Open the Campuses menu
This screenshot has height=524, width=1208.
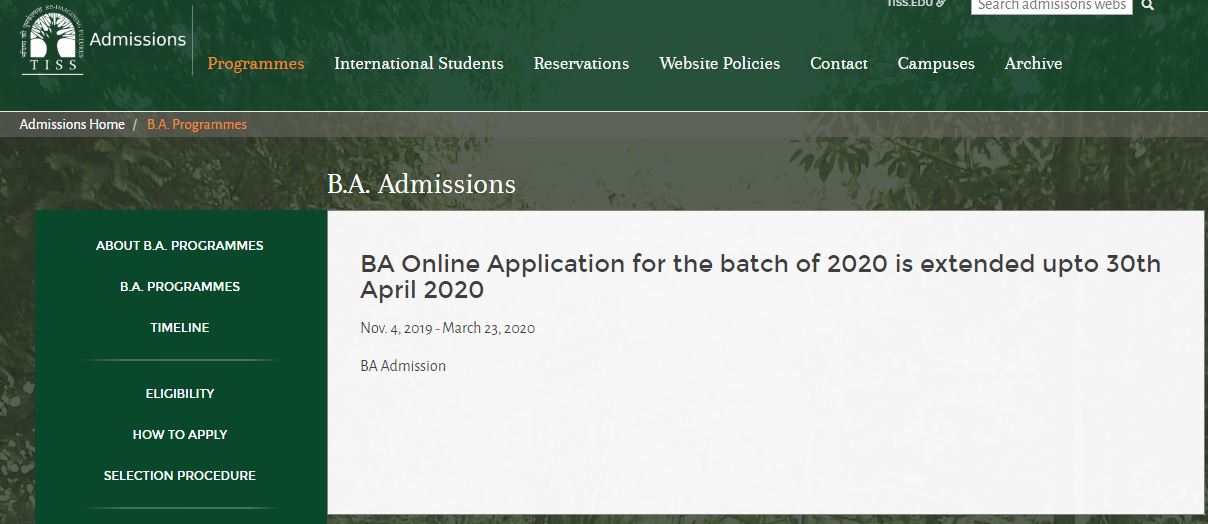tap(936, 64)
